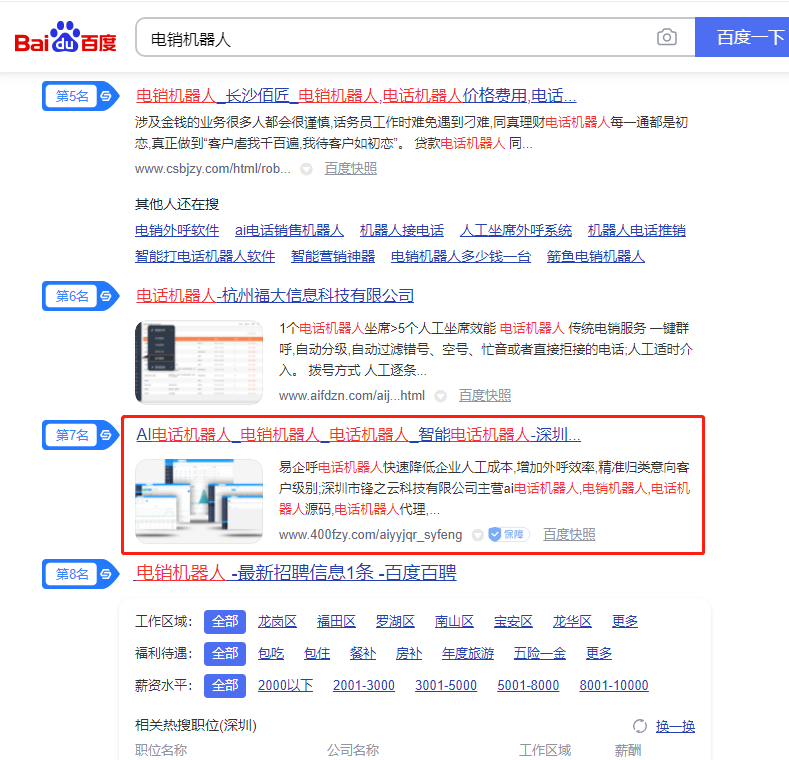Filter work area by 南山区
The height and width of the screenshot is (760, 789).
pyautogui.click(x=454, y=622)
